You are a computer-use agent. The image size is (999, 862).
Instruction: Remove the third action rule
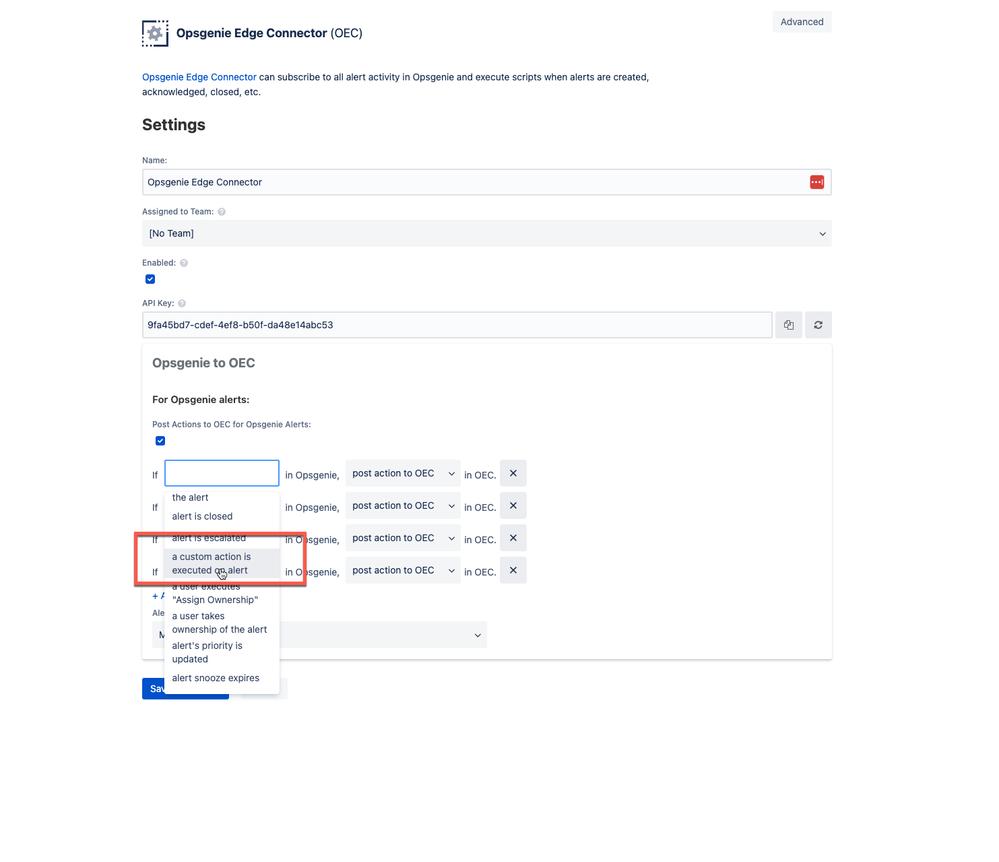tap(513, 538)
